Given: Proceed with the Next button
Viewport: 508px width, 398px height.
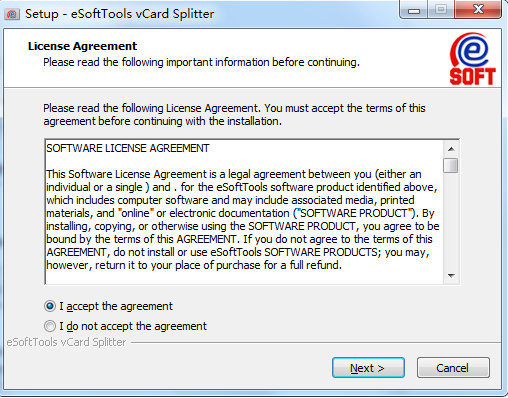Looking at the screenshot, I should point(368,368).
